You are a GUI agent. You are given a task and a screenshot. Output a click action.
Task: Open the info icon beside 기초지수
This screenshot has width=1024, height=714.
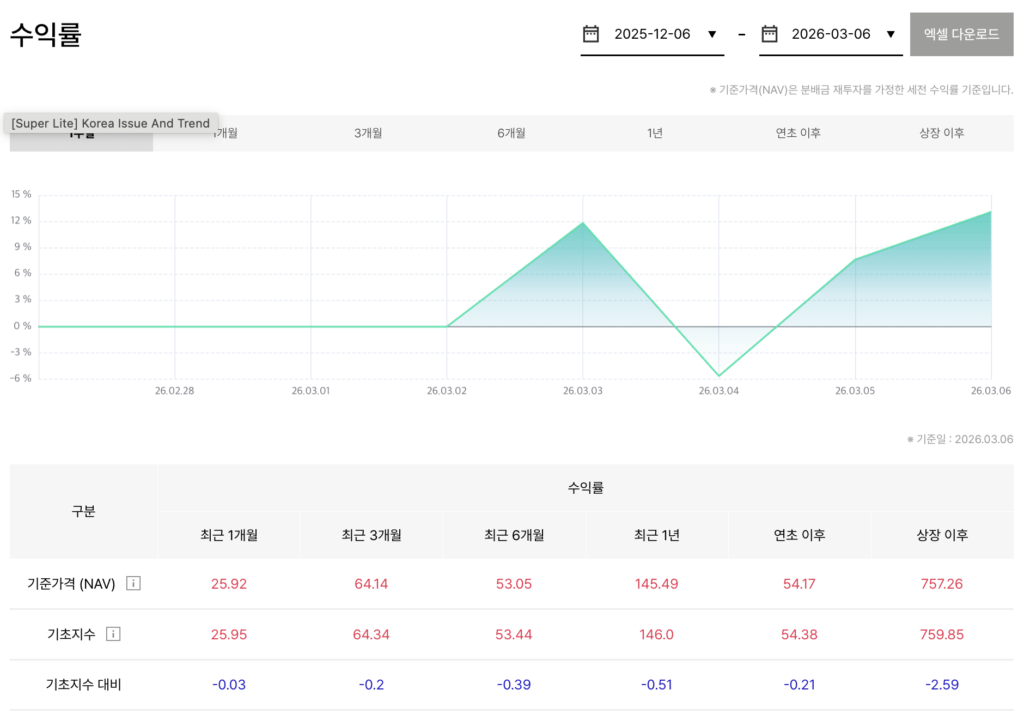(113, 633)
